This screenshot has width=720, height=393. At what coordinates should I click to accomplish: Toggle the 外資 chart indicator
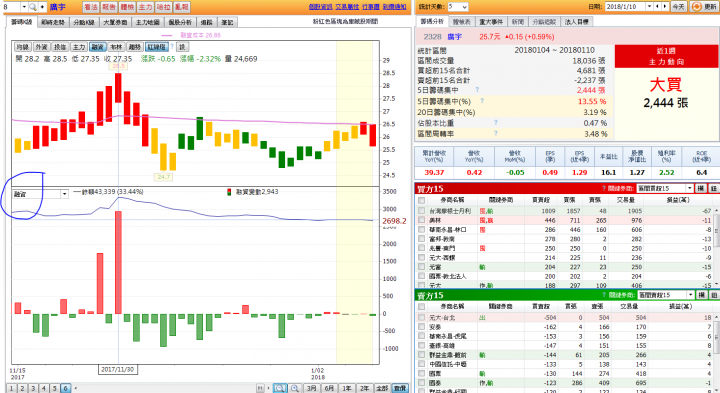41,47
